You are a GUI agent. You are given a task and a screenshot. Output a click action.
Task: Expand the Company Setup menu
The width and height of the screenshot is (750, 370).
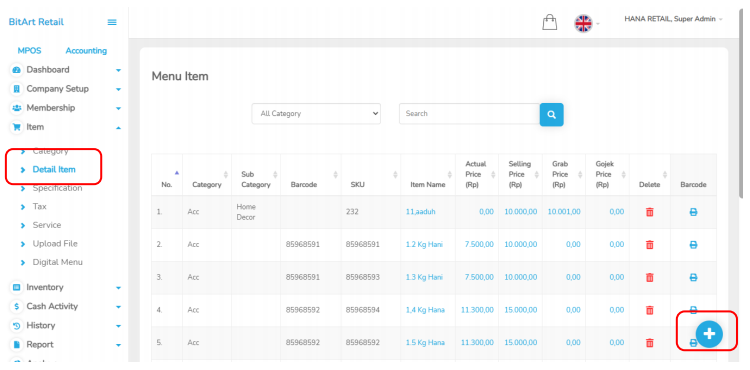pos(66,89)
